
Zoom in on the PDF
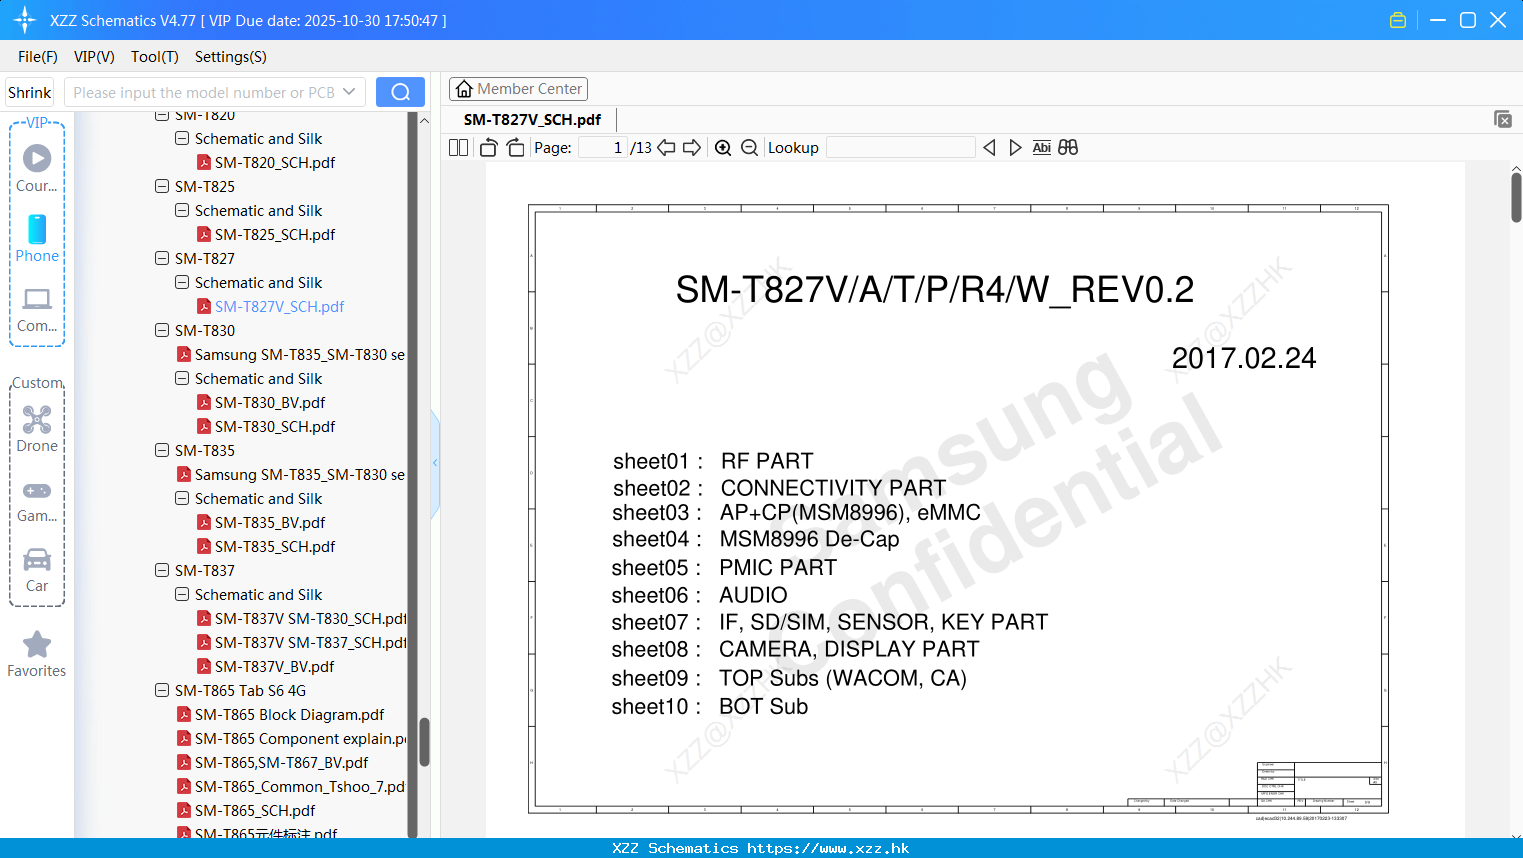point(723,148)
